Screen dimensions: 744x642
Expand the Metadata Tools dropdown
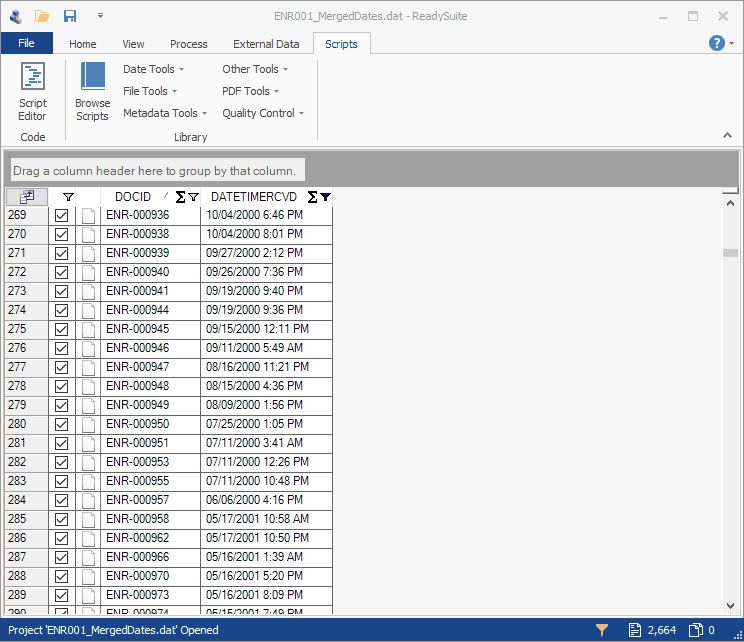[165, 113]
